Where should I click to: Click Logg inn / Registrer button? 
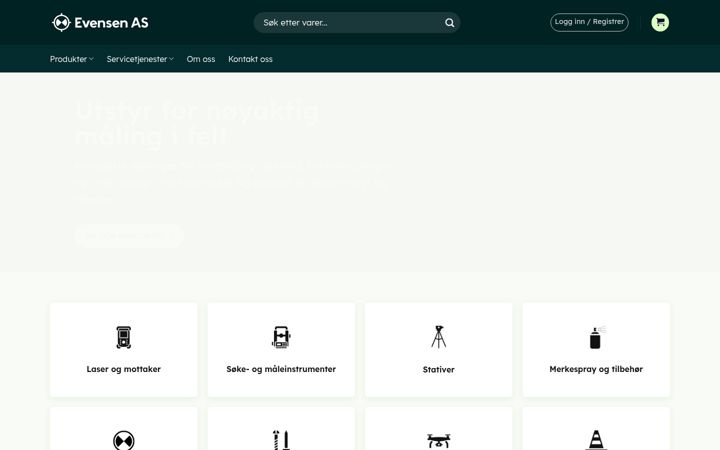(589, 22)
